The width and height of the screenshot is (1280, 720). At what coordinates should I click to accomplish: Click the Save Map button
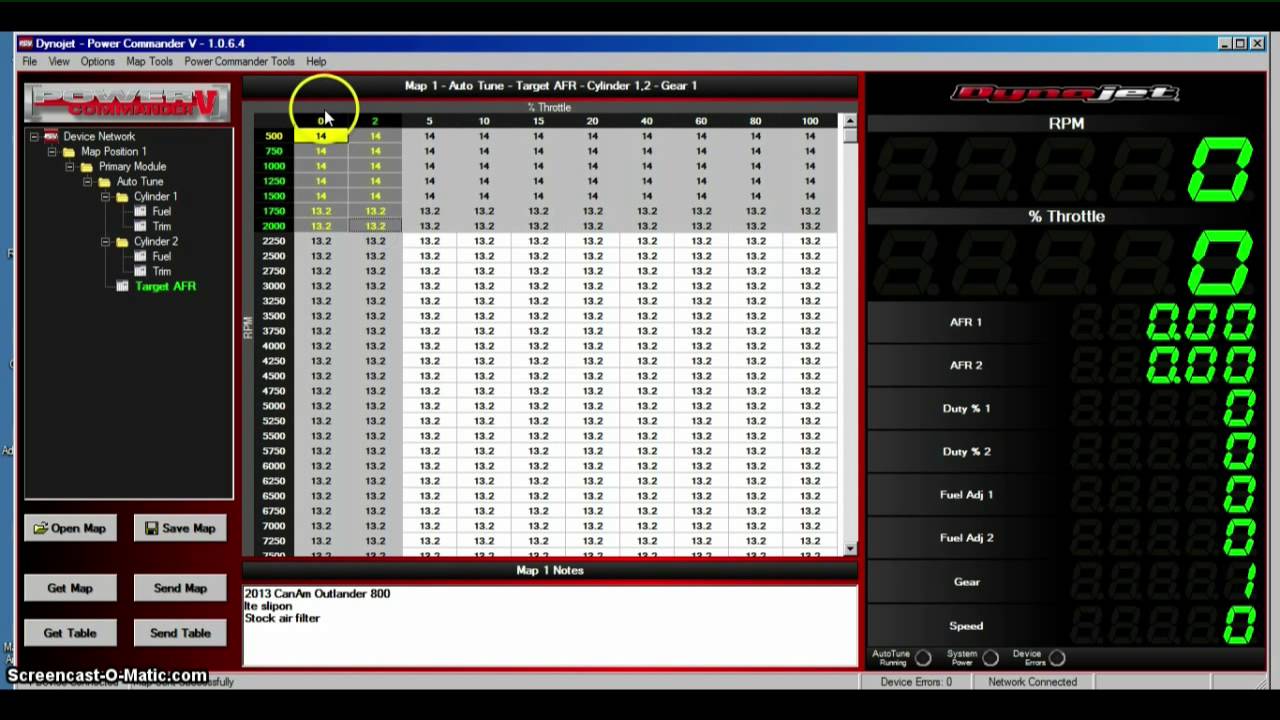point(180,528)
